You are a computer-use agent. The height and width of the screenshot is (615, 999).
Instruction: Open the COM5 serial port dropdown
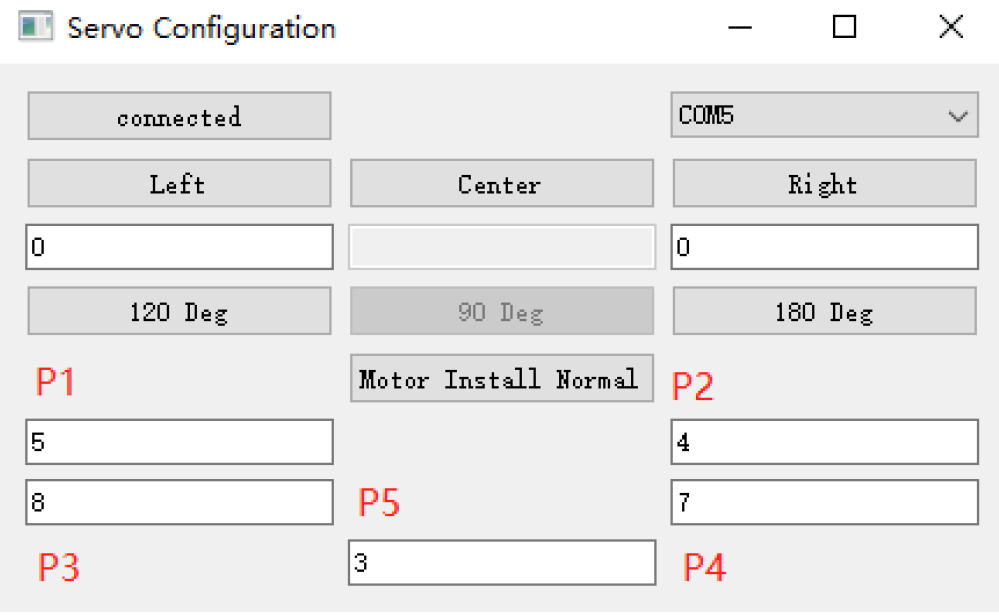coord(823,116)
